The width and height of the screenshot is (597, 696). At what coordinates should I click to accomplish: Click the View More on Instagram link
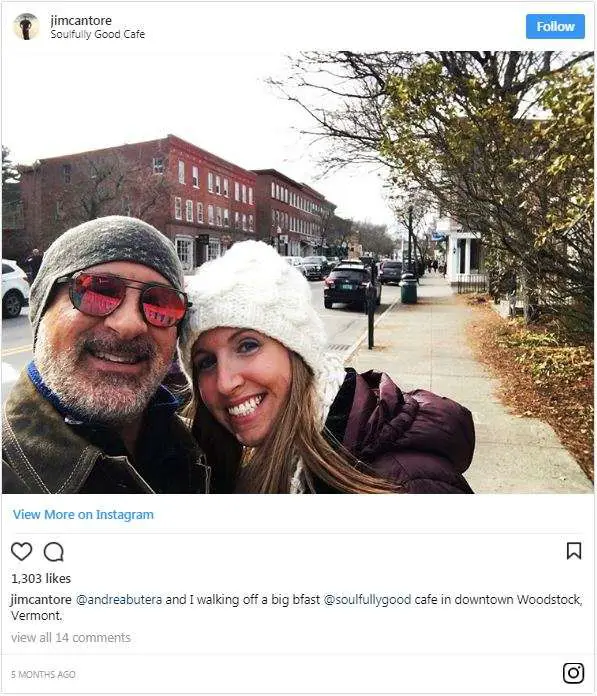83,514
